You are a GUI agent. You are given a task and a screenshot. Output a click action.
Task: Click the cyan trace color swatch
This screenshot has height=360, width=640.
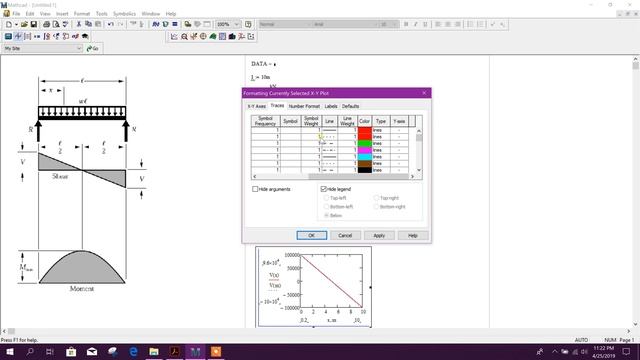pos(364,156)
